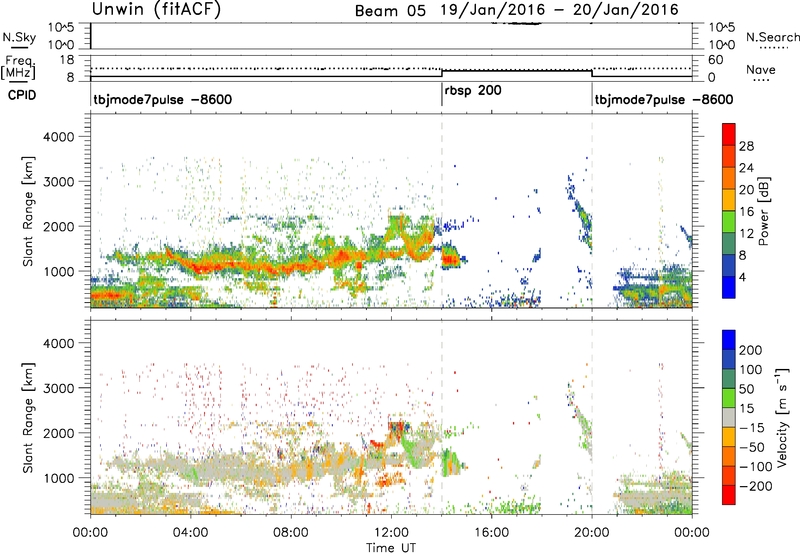Select the Power color bar segment between 20 and 24

click(x=729, y=179)
